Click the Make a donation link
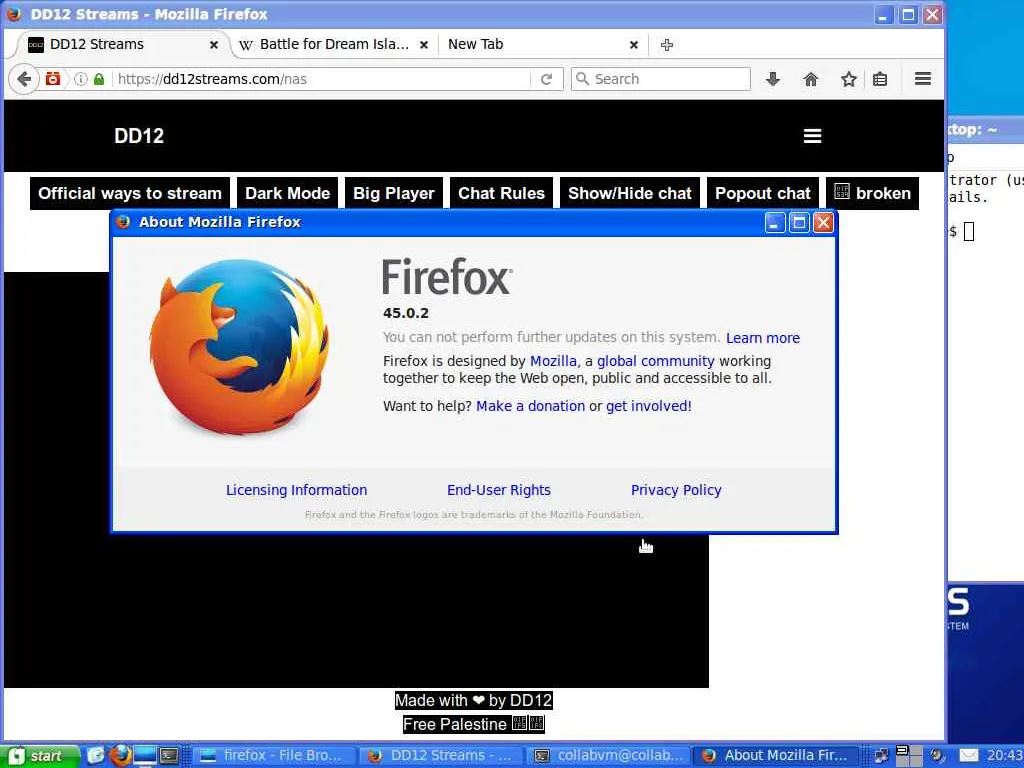 pos(530,406)
